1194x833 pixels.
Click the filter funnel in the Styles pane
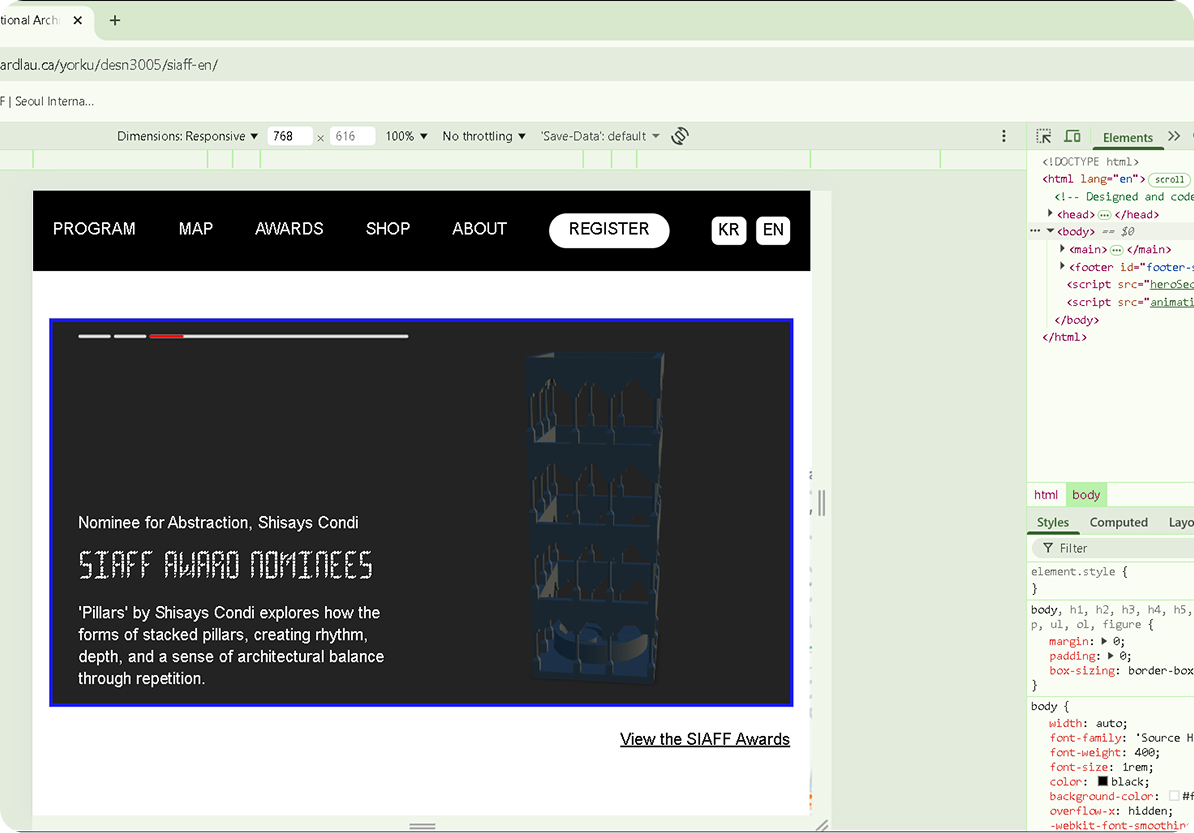1048,548
